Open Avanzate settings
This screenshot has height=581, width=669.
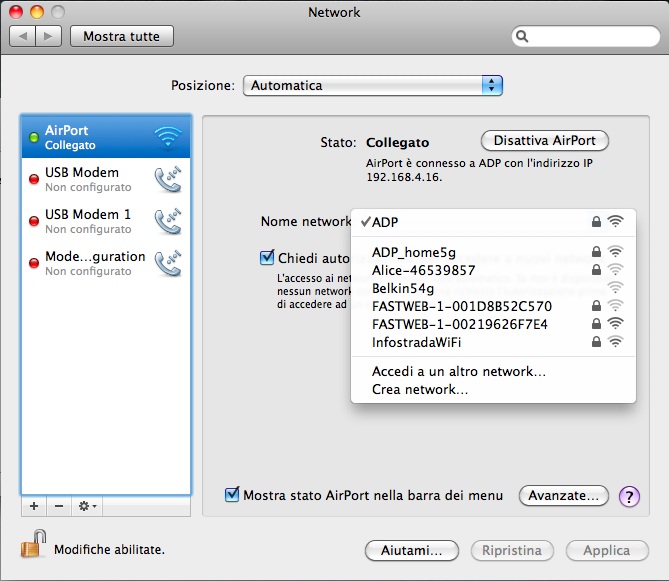click(x=563, y=495)
